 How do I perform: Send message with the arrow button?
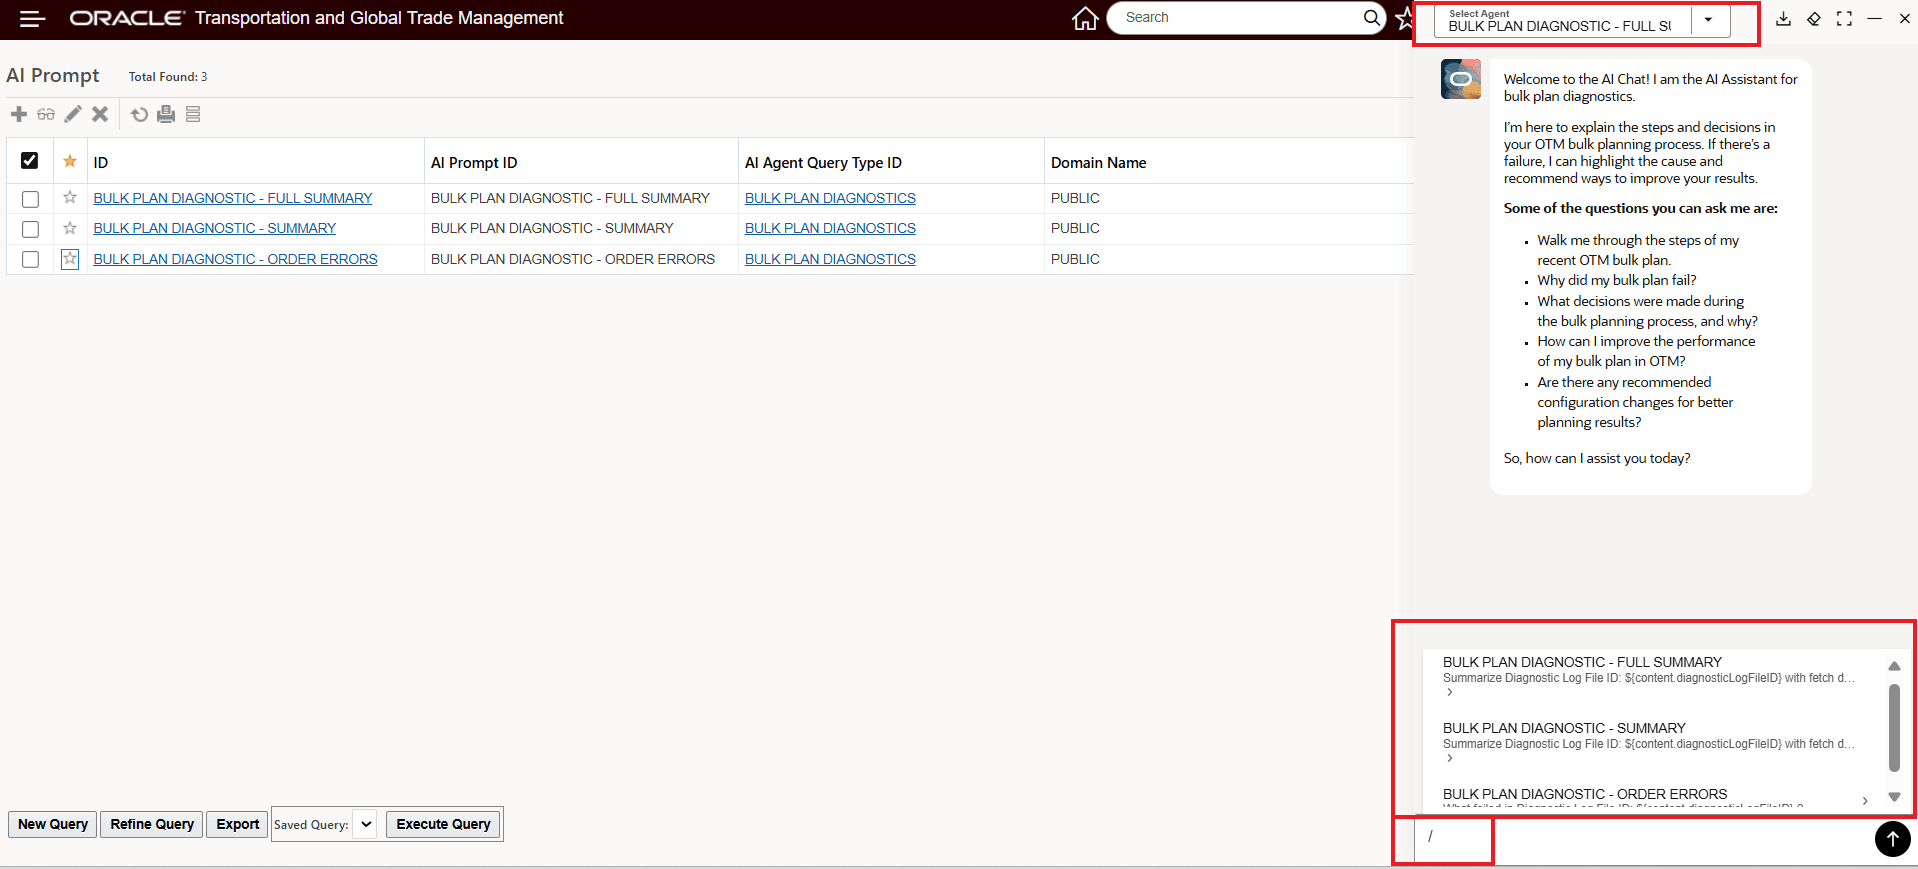point(1892,839)
